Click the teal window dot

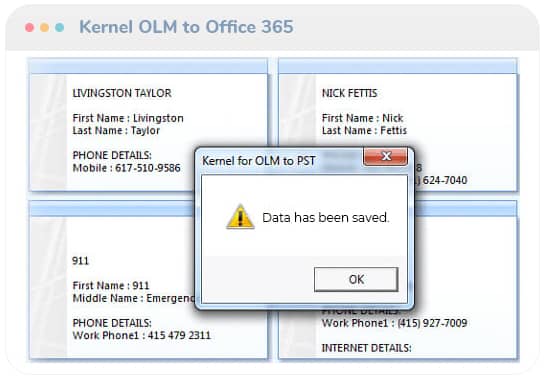click(59, 27)
